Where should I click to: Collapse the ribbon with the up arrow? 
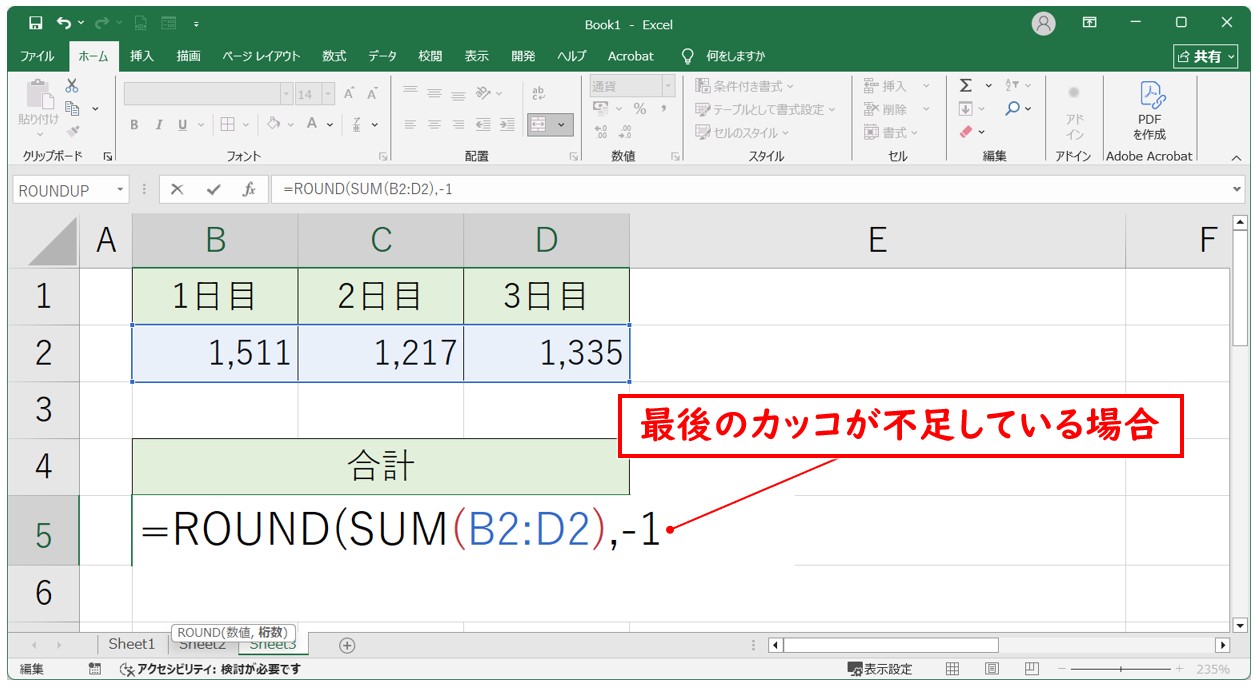1236,157
